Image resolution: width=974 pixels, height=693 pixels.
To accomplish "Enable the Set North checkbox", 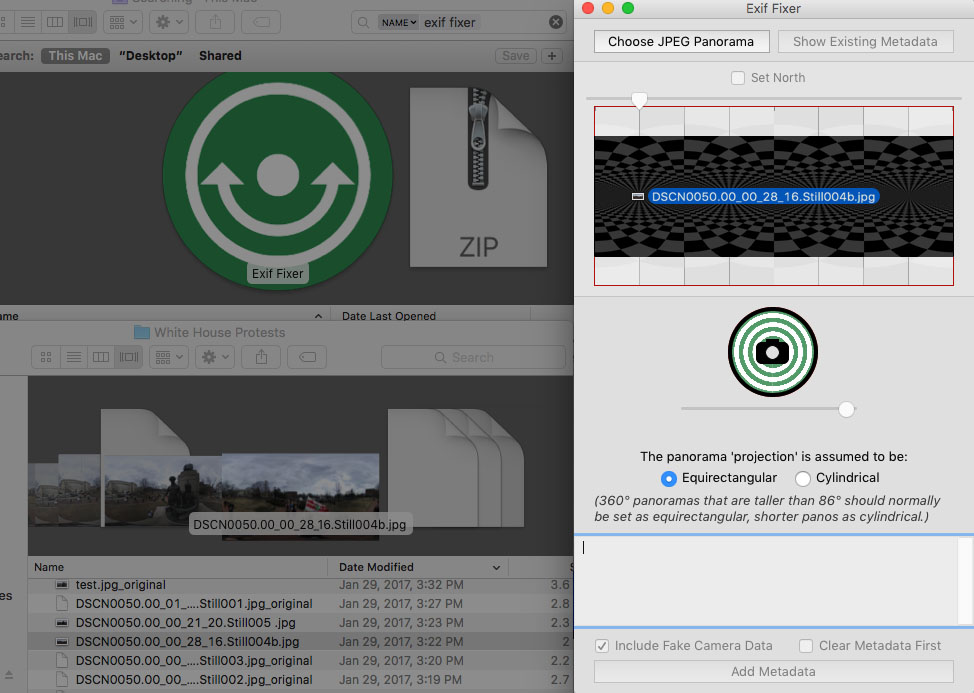I will [738, 78].
